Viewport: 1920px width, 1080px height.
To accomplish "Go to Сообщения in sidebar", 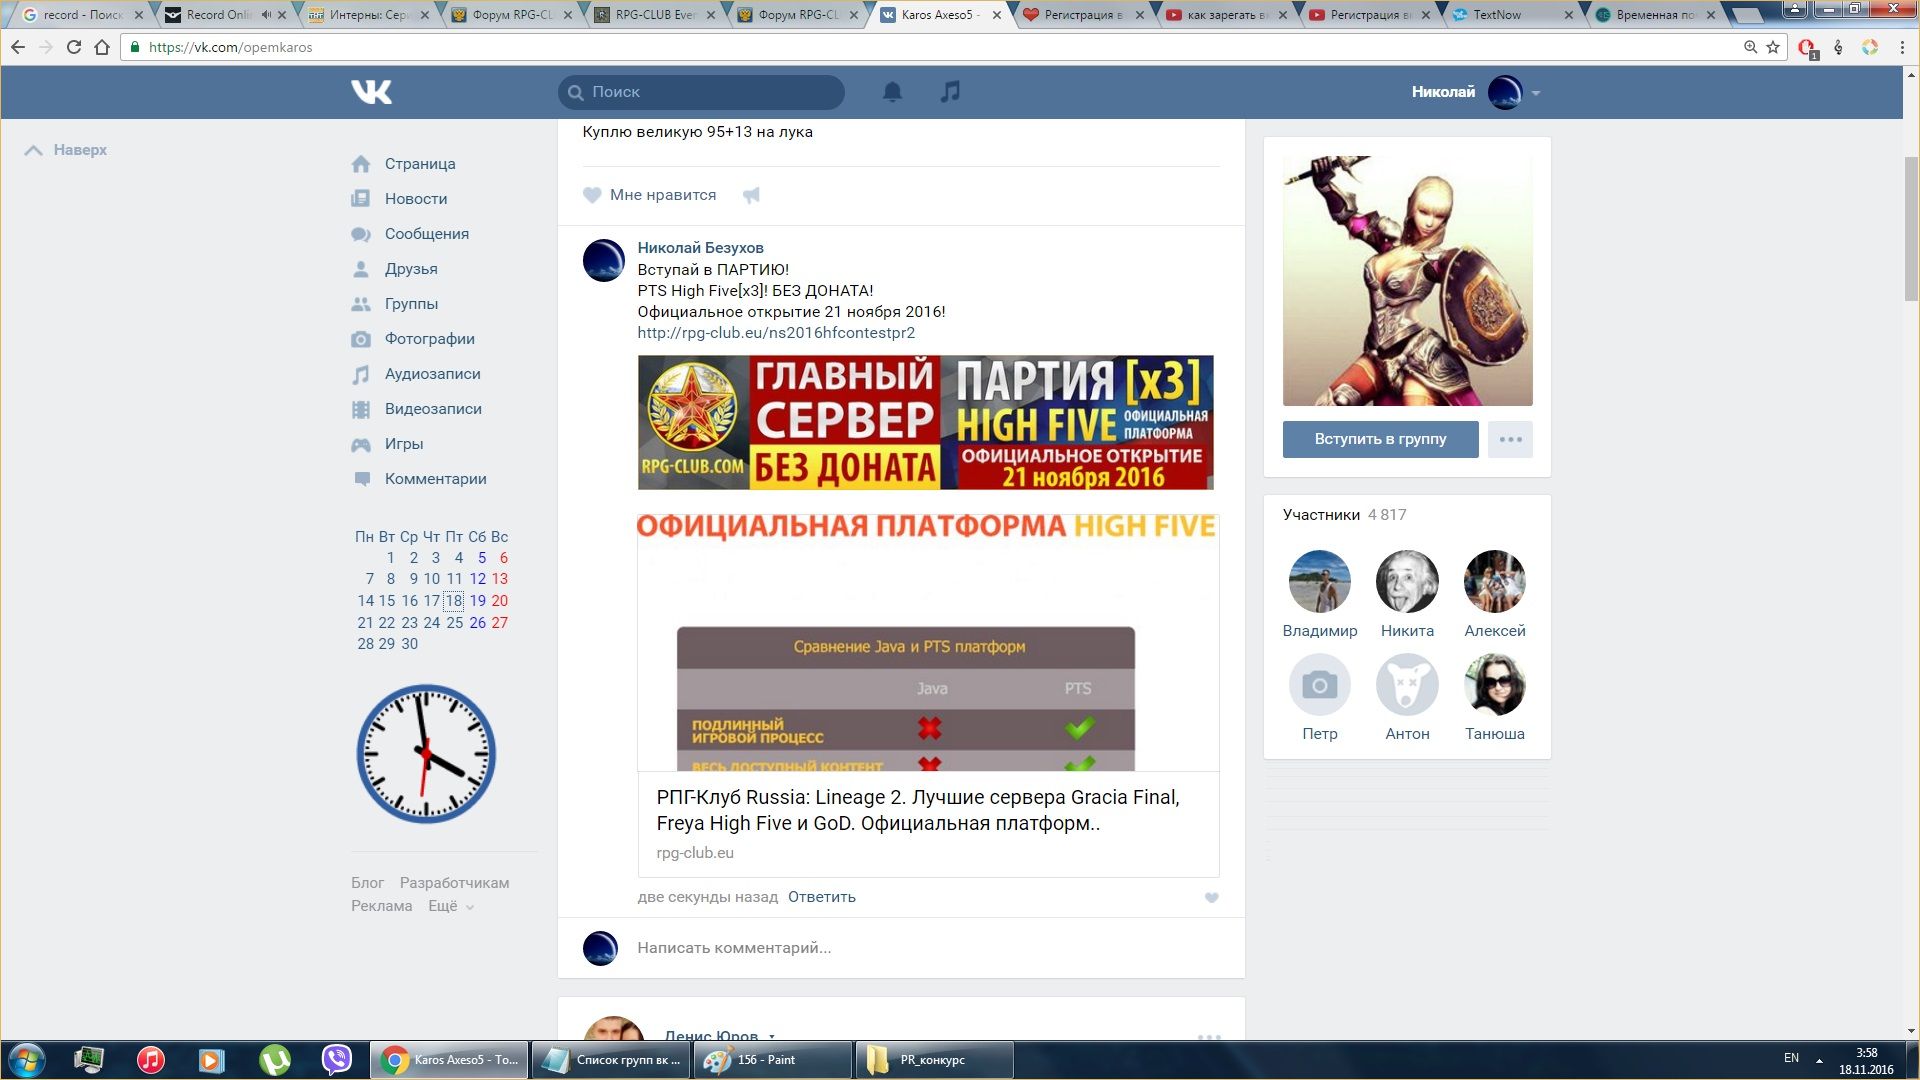I will click(x=426, y=234).
